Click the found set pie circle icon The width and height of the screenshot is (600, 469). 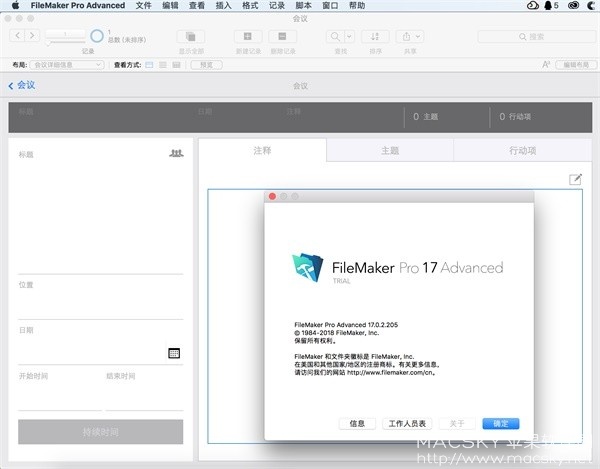97,36
